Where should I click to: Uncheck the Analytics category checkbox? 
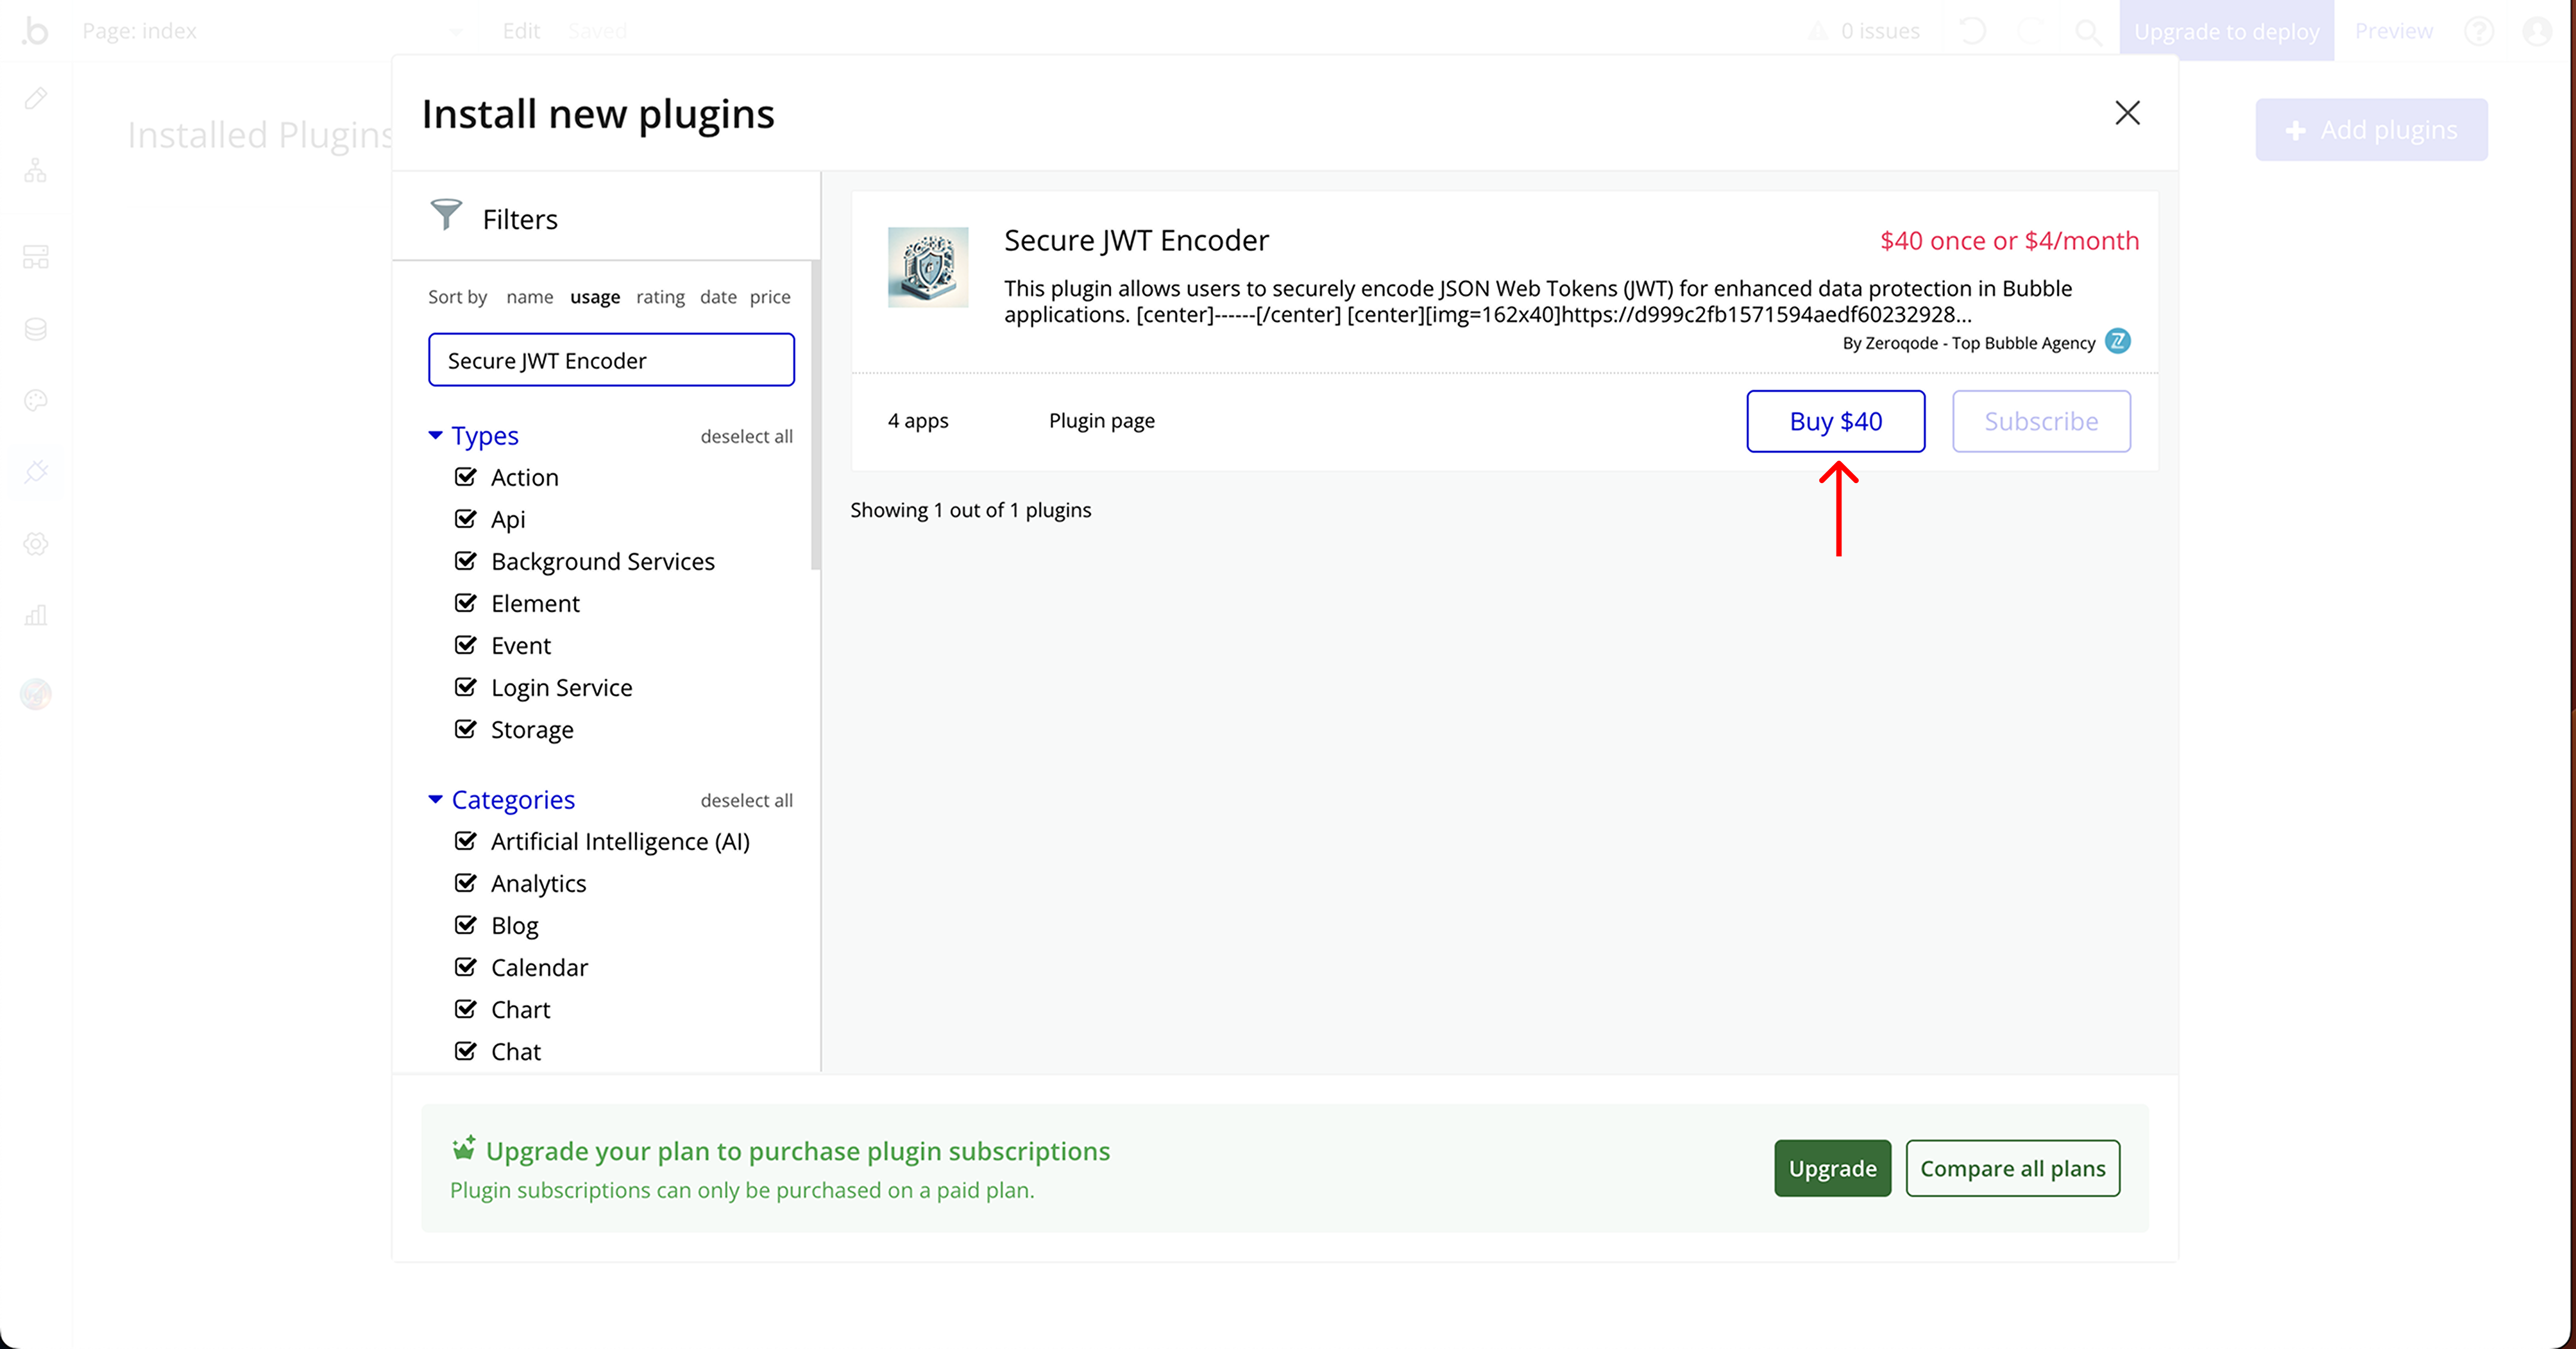(465, 883)
